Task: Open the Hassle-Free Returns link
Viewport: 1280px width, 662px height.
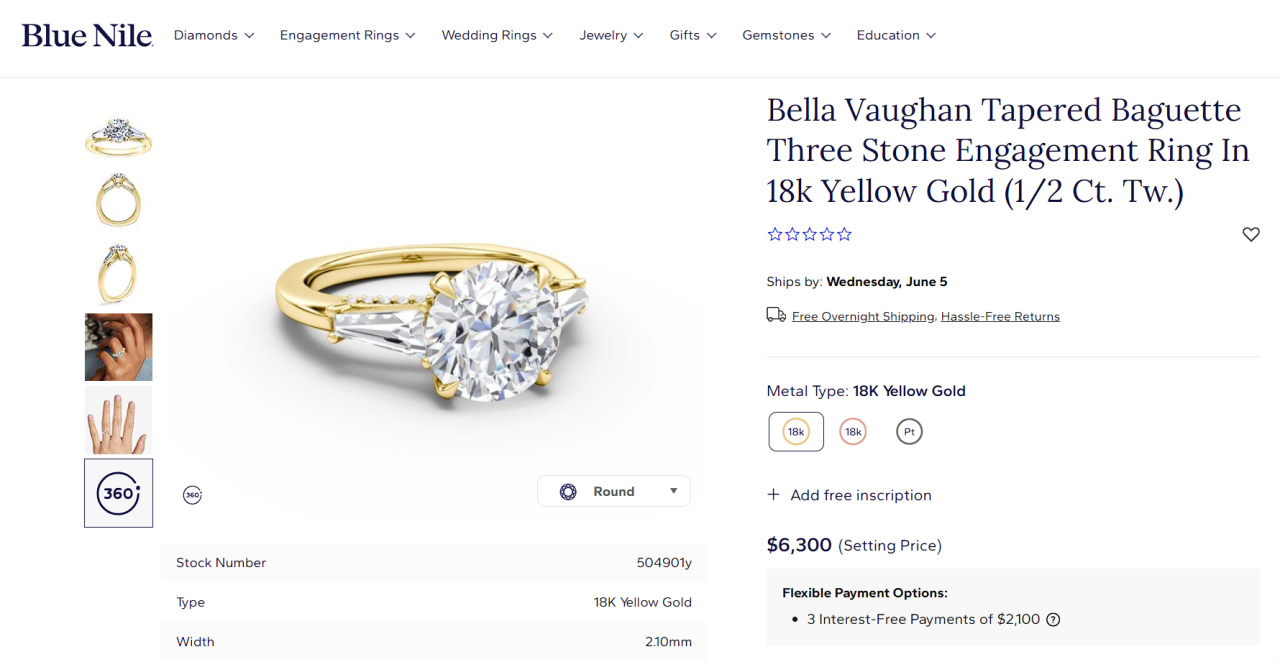Action: (1000, 317)
